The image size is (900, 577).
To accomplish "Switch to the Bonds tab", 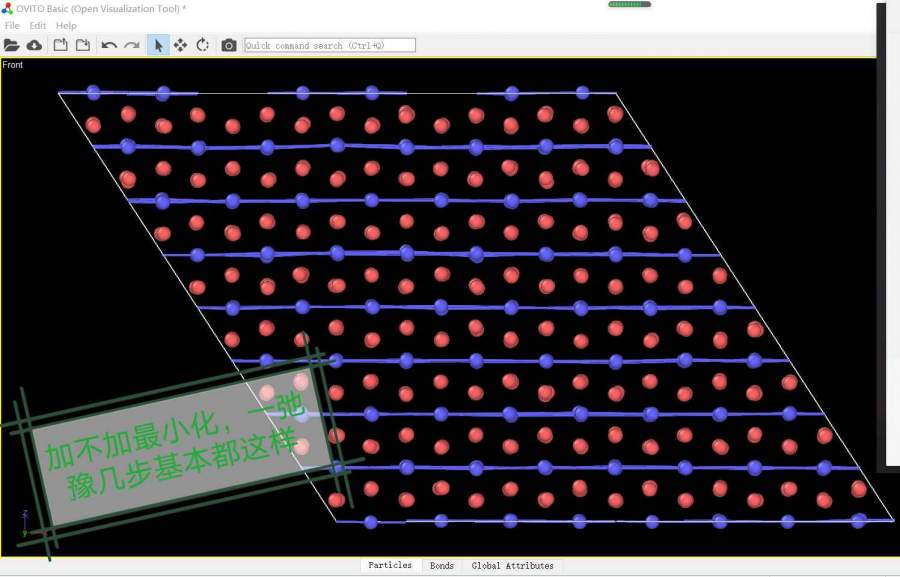I will click(x=442, y=566).
